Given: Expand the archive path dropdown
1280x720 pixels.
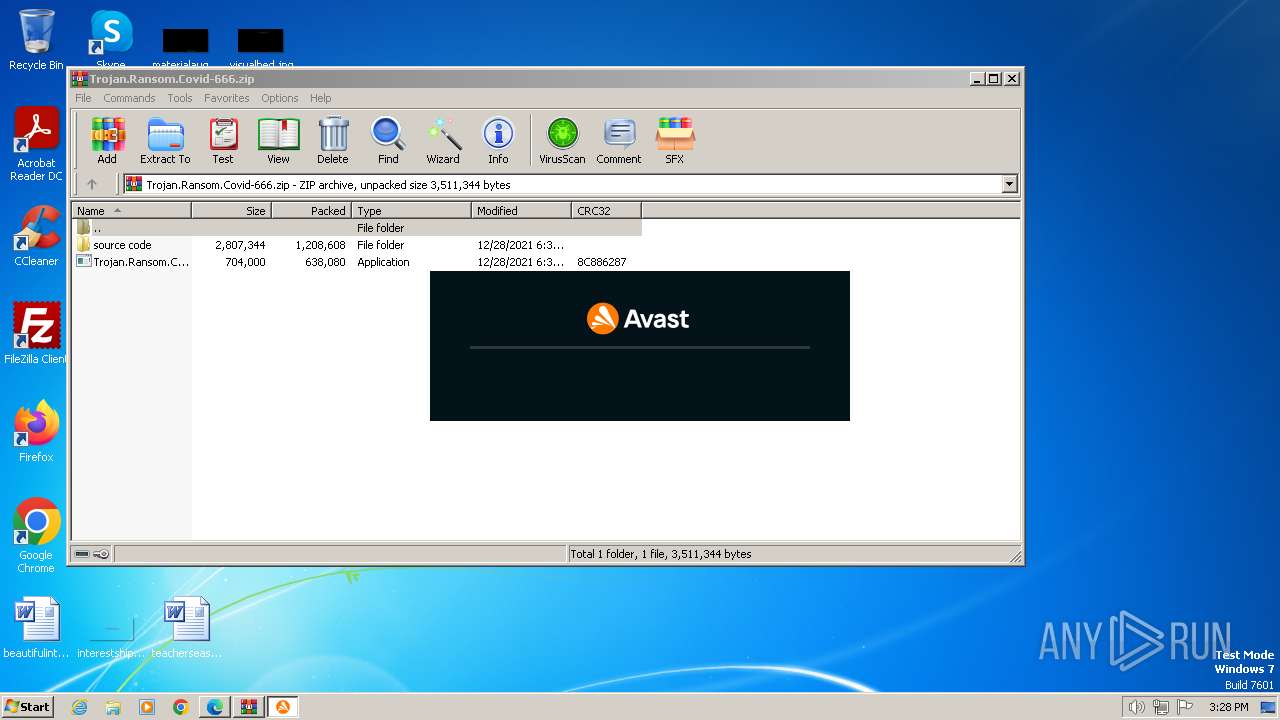Looking at the screenshot, I should [x=1009, y=184].
